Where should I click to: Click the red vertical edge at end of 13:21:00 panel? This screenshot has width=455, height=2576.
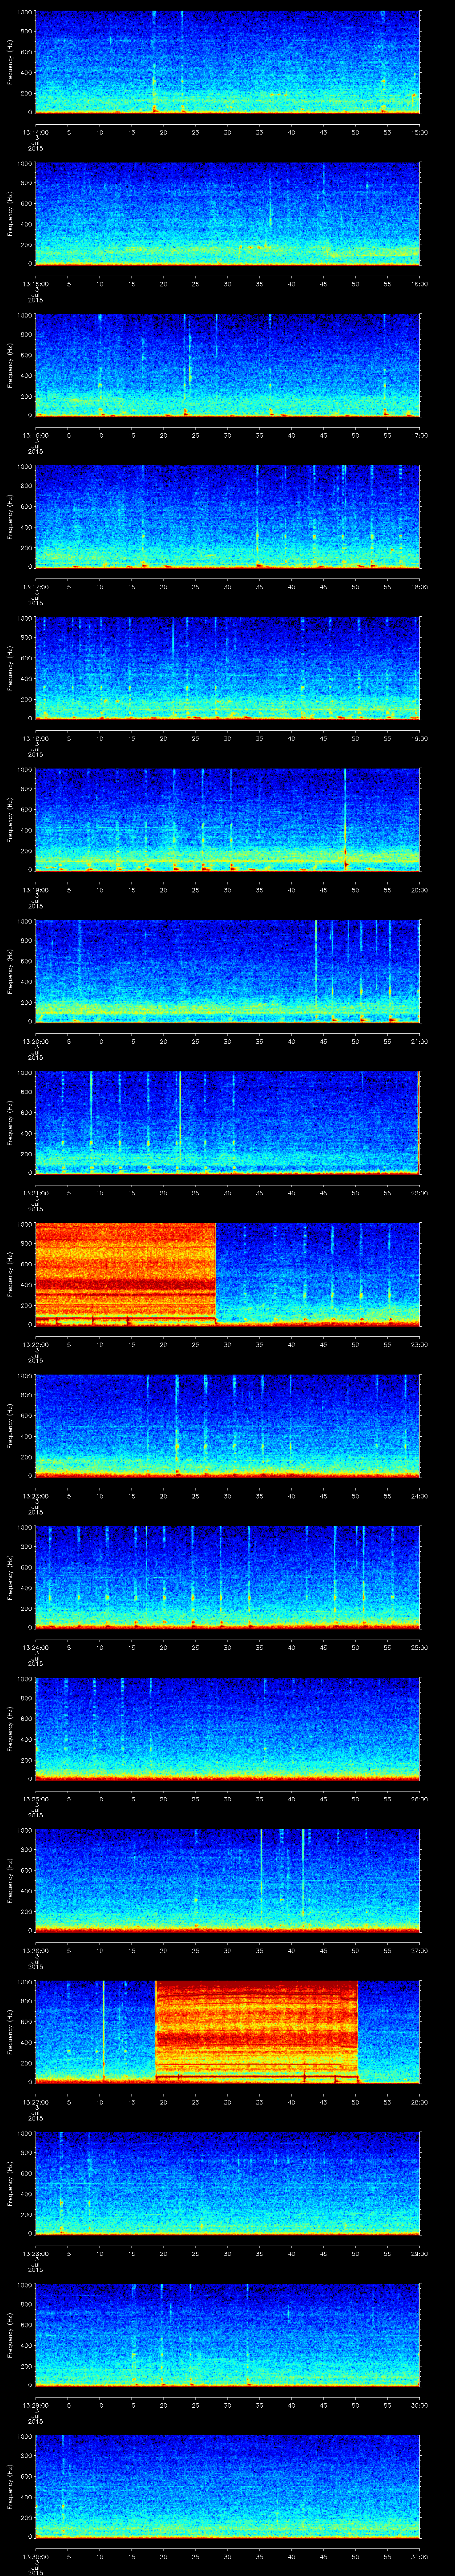pos(418,1122)
